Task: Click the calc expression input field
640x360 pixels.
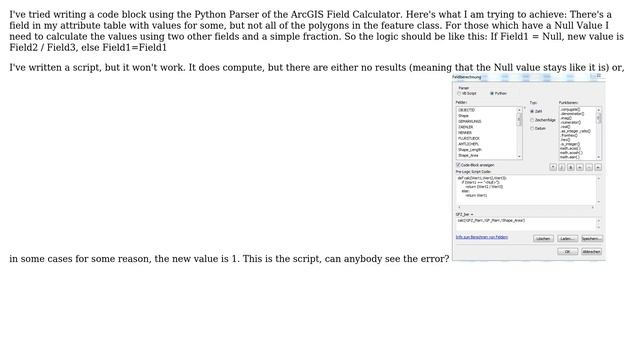Action: pos(526,223)
